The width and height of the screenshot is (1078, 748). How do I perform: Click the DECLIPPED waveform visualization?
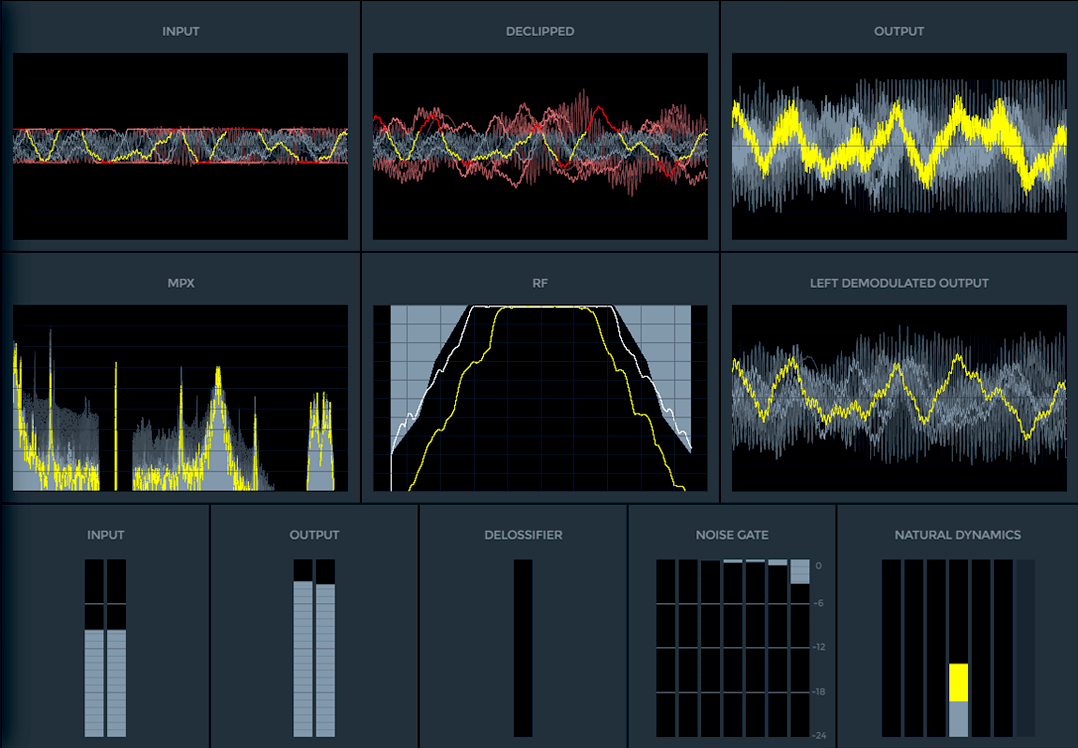(540, 146)
